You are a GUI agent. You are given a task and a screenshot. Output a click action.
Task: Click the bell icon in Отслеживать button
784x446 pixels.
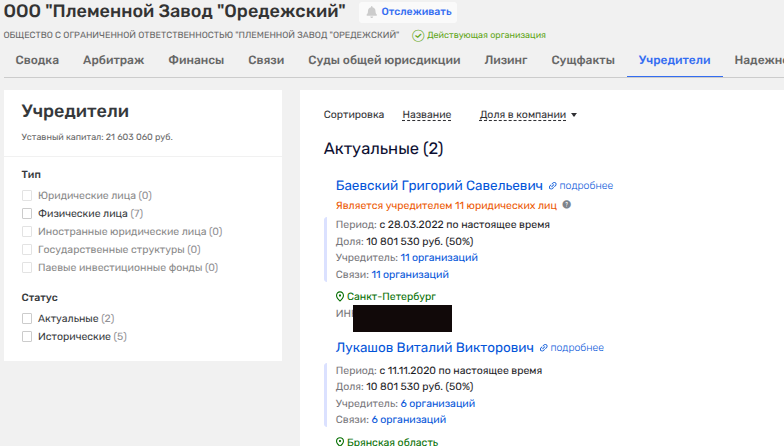(x=373, y=13)
